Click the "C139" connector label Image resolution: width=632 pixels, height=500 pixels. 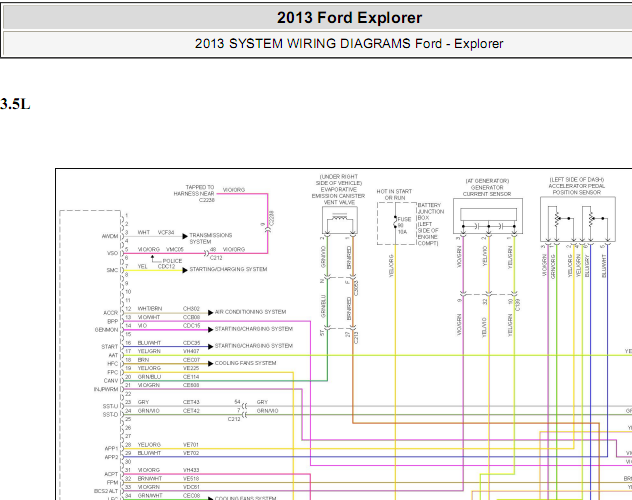[x=518, y=305]
